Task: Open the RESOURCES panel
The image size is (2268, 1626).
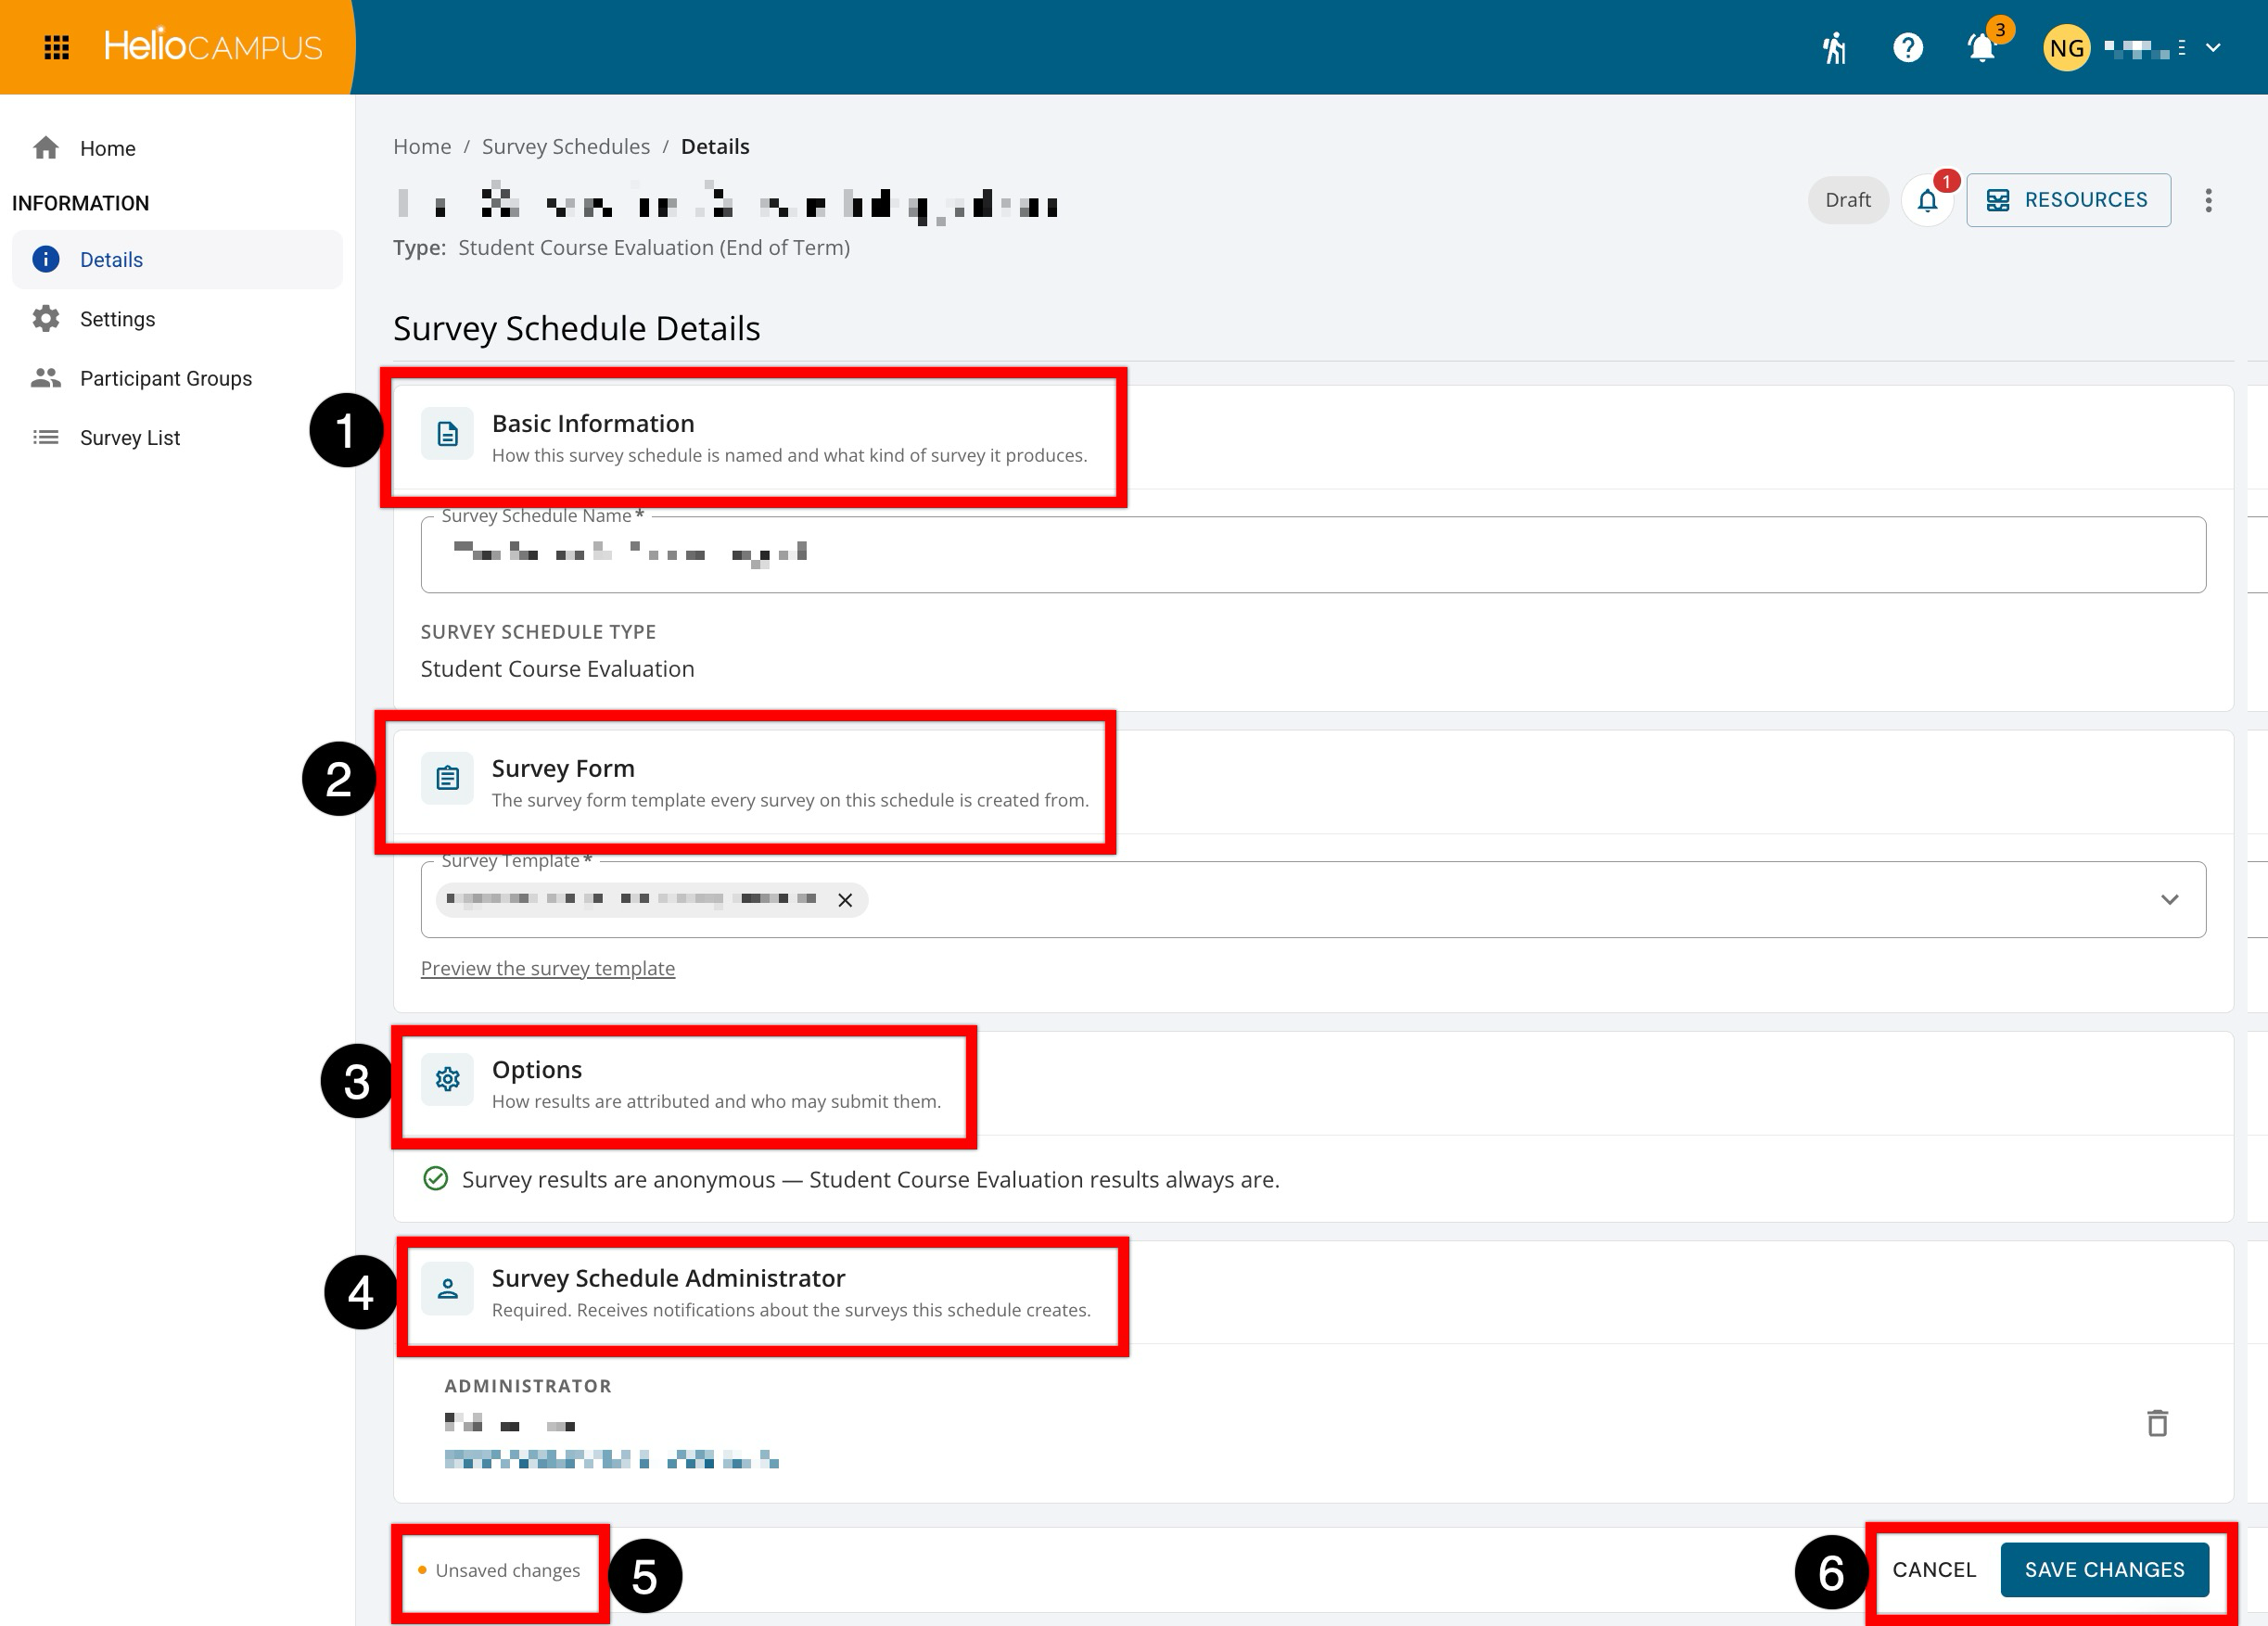Action: [x=2068, y=200]
